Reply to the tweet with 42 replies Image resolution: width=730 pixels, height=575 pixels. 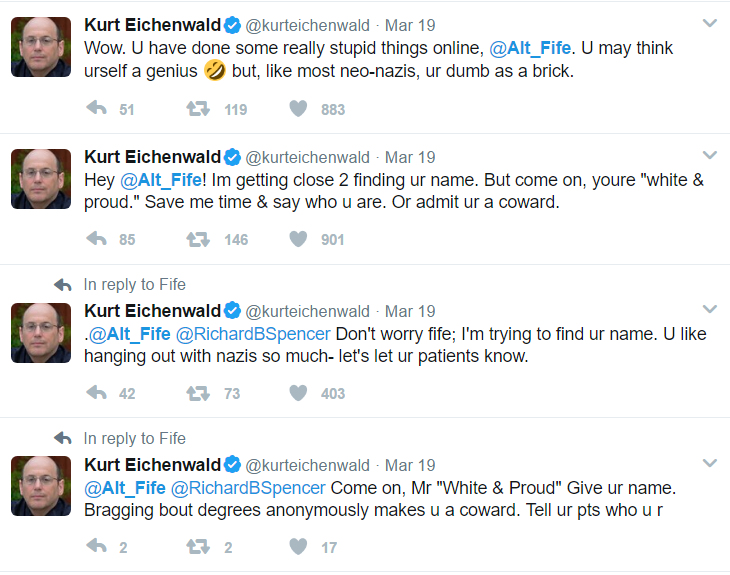pos(97,393)
